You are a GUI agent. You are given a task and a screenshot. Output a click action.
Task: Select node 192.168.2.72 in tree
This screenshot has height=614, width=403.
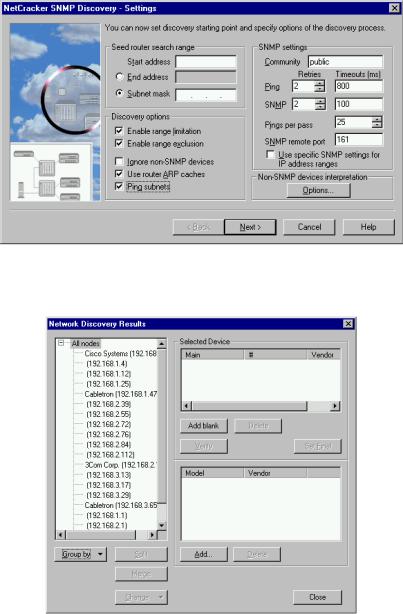coord(108,424)
